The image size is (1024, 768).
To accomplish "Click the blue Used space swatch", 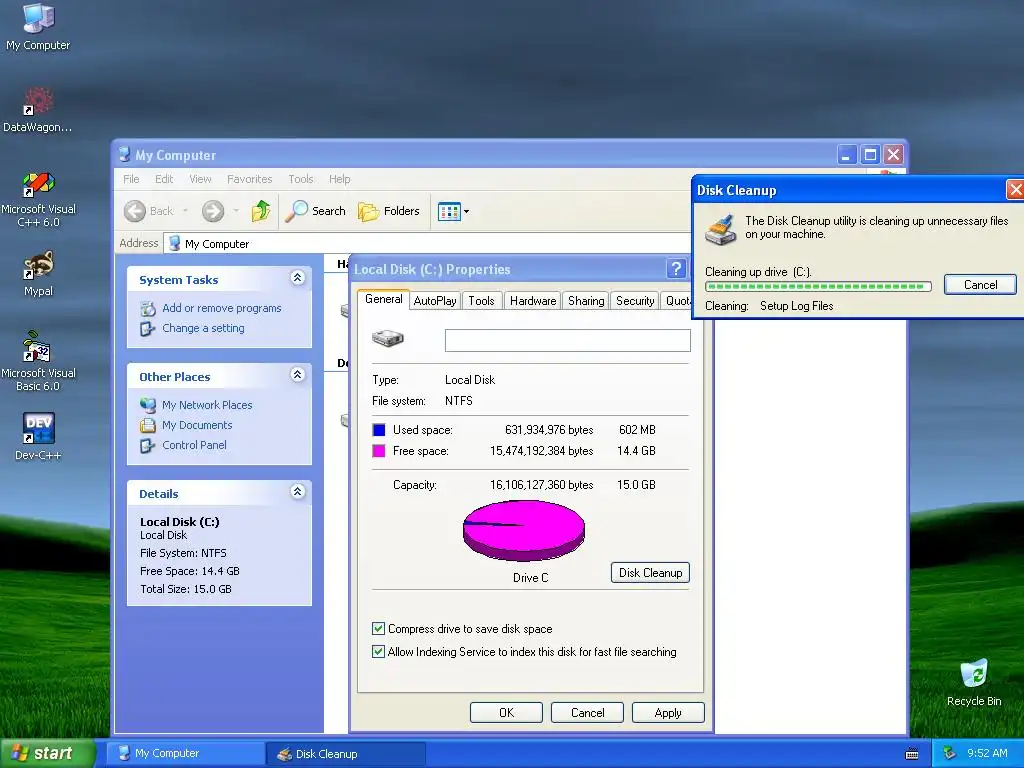I will pyautogui.click(x=379, y=430).
